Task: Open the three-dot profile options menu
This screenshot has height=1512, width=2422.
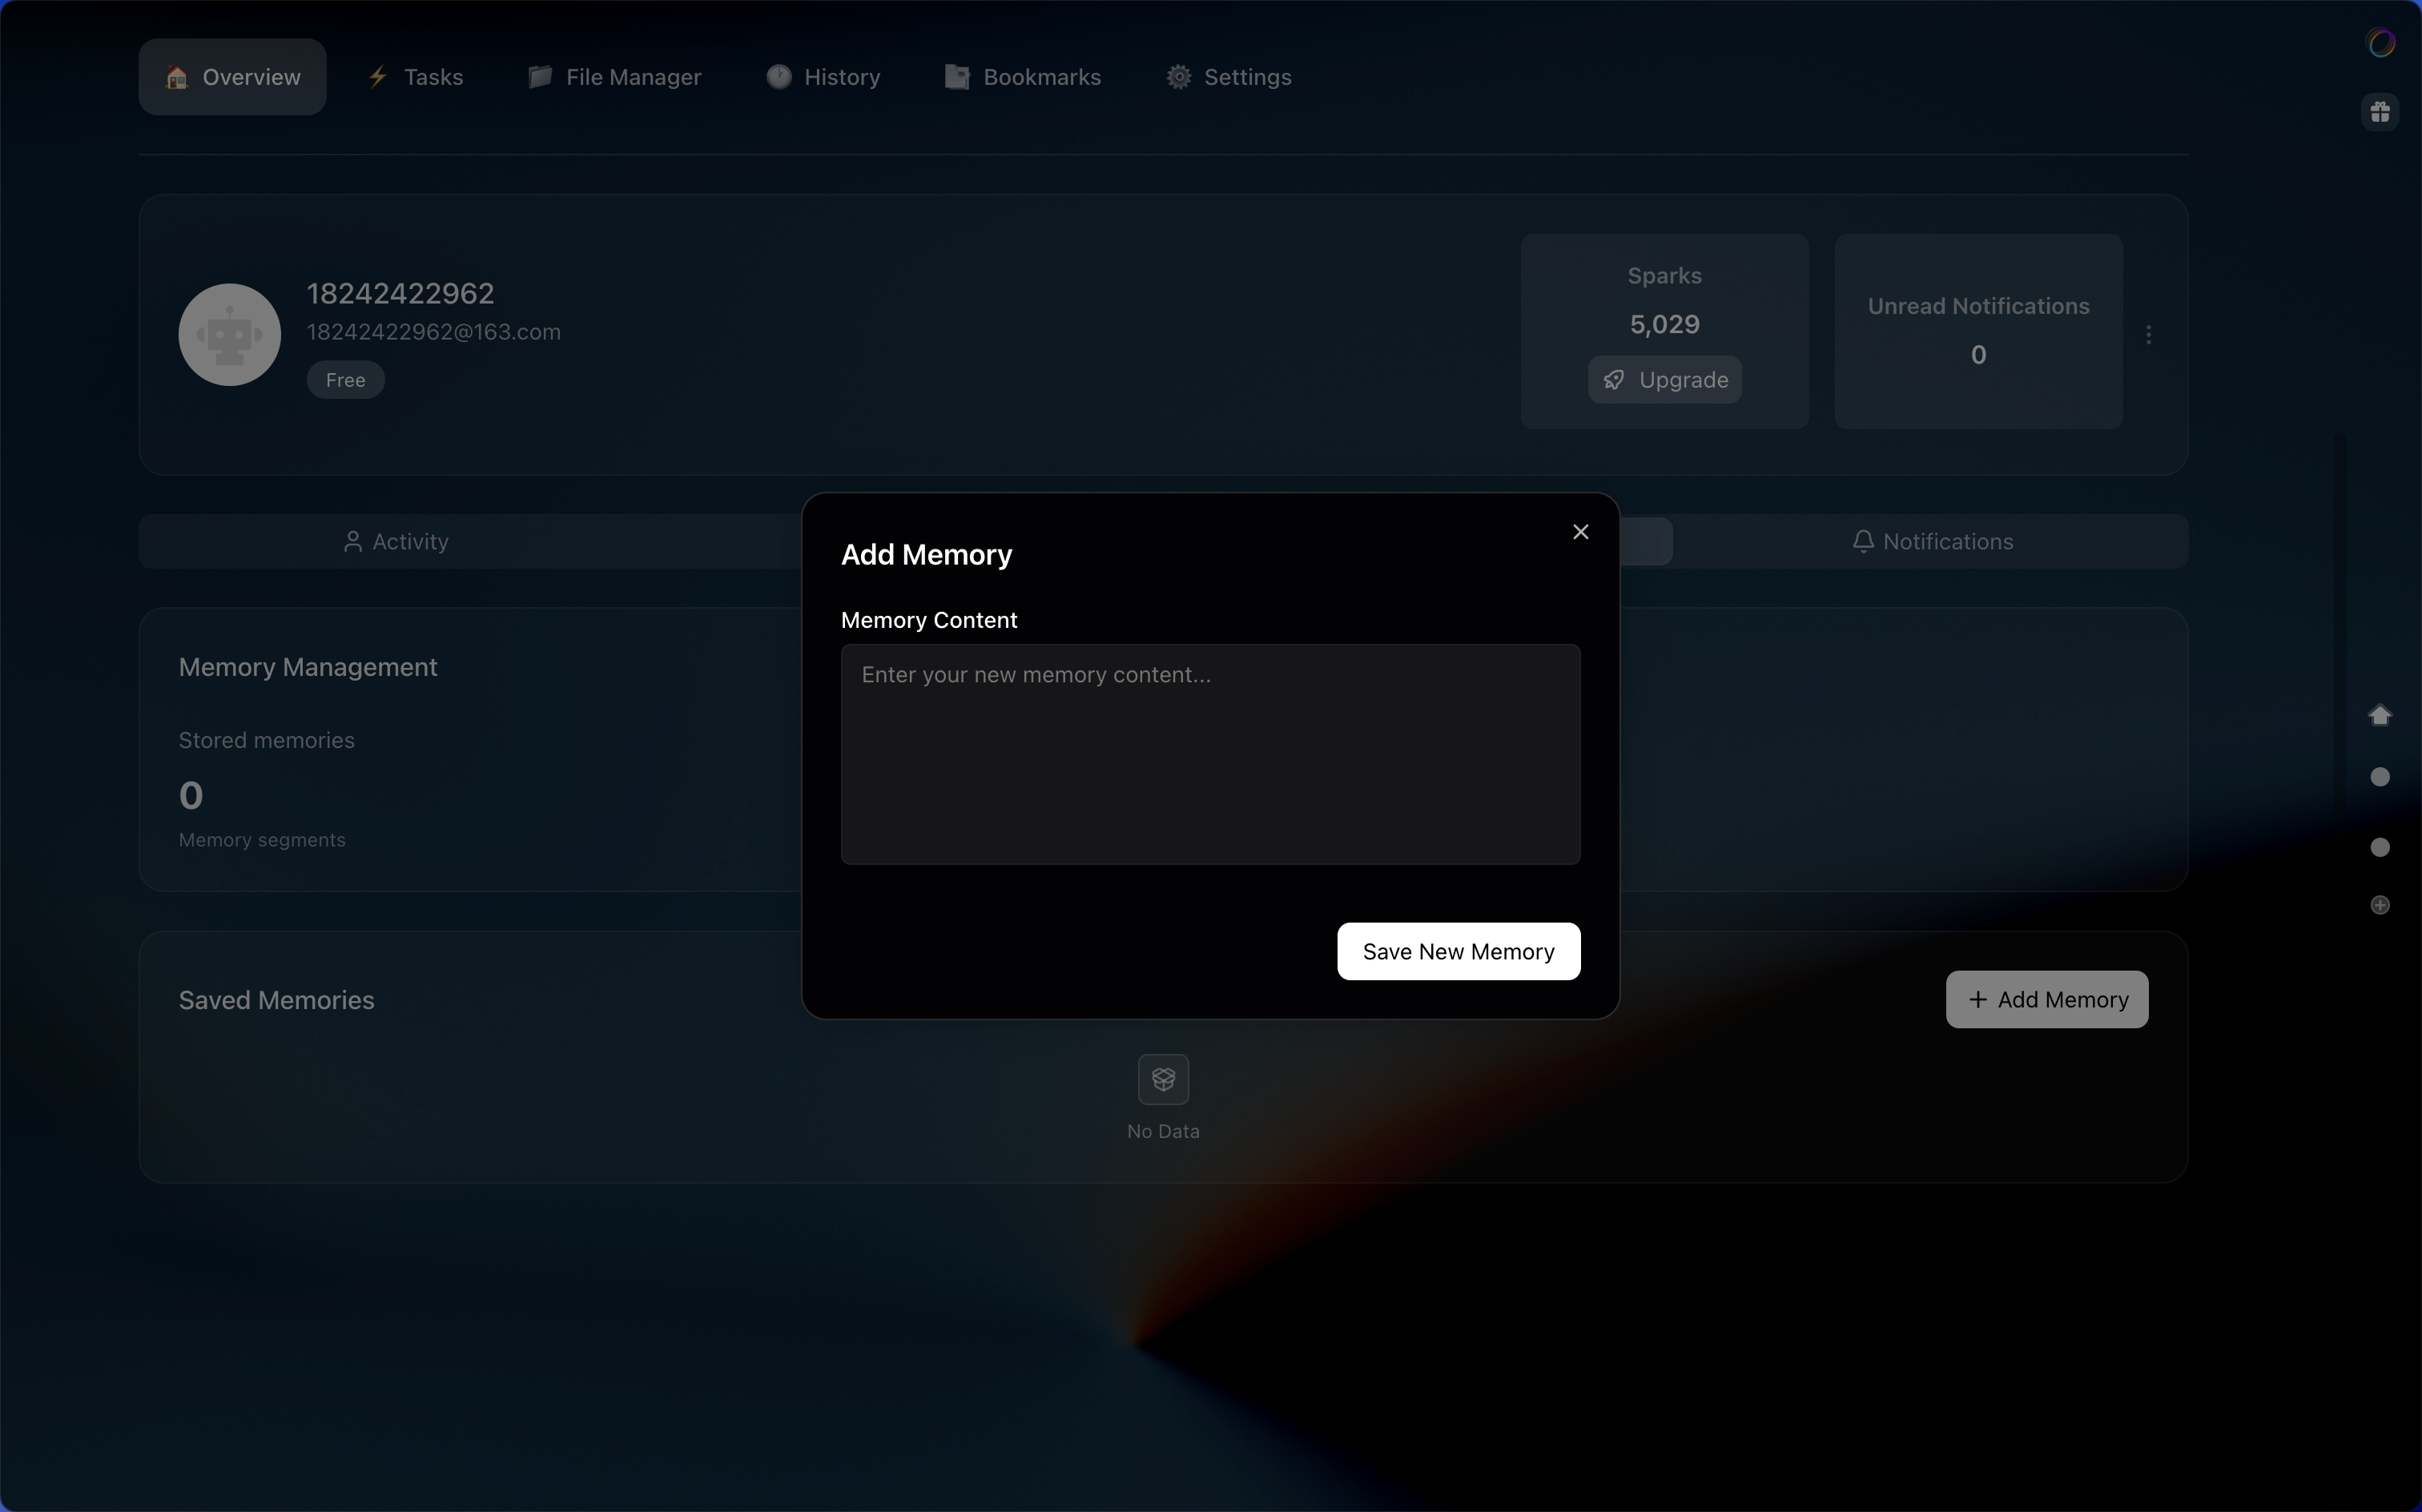Action: 2148,334
